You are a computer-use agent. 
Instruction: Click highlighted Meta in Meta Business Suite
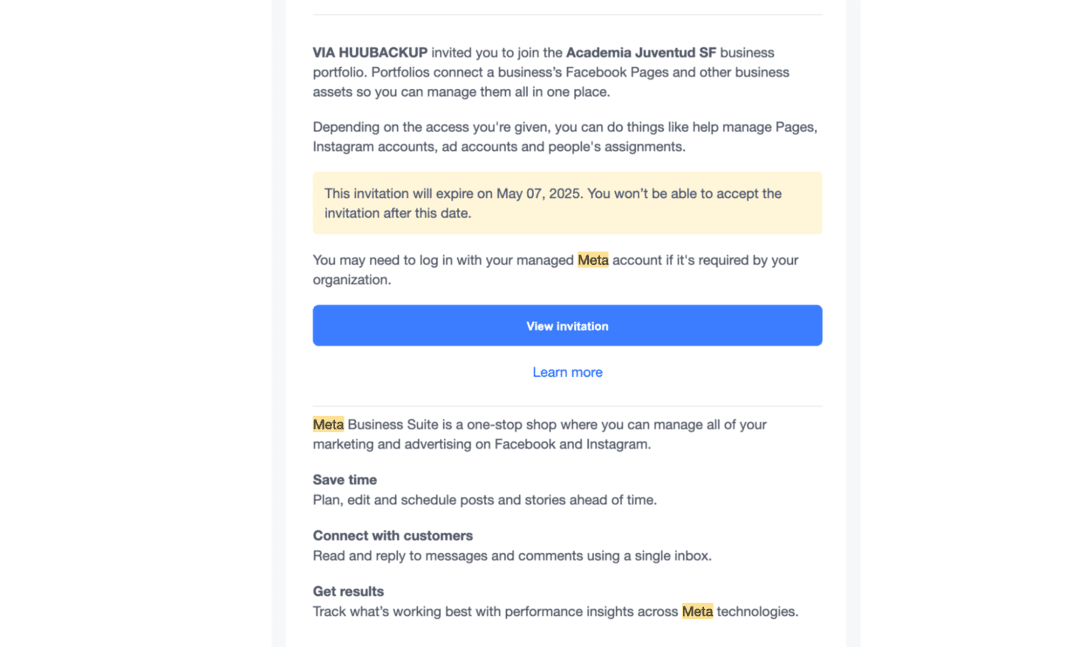coord(328,424)
